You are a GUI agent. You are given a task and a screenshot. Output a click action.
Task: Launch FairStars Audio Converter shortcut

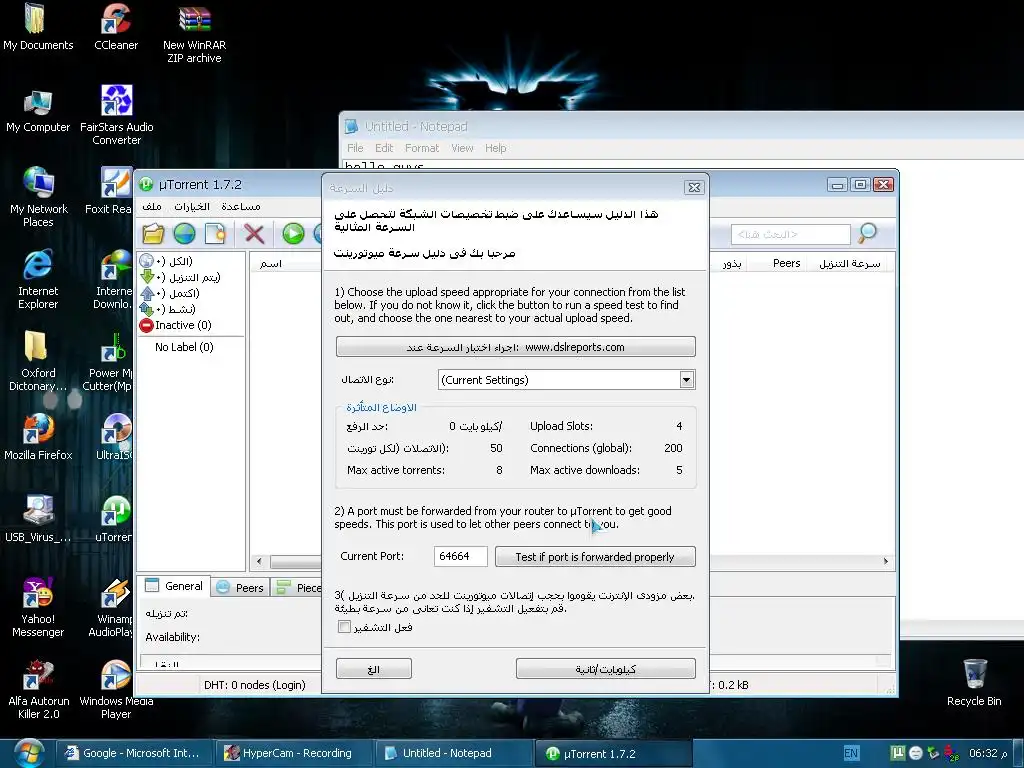pyautogui.click(x=116, y=115)
